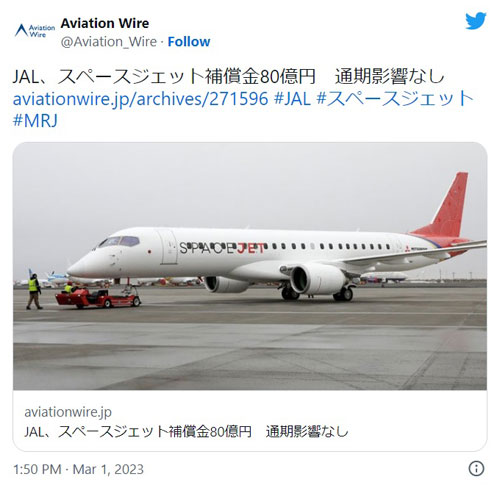Open the Aviation Wire profile avatar
Screen dimensions: 500x485
coord(35,30)
